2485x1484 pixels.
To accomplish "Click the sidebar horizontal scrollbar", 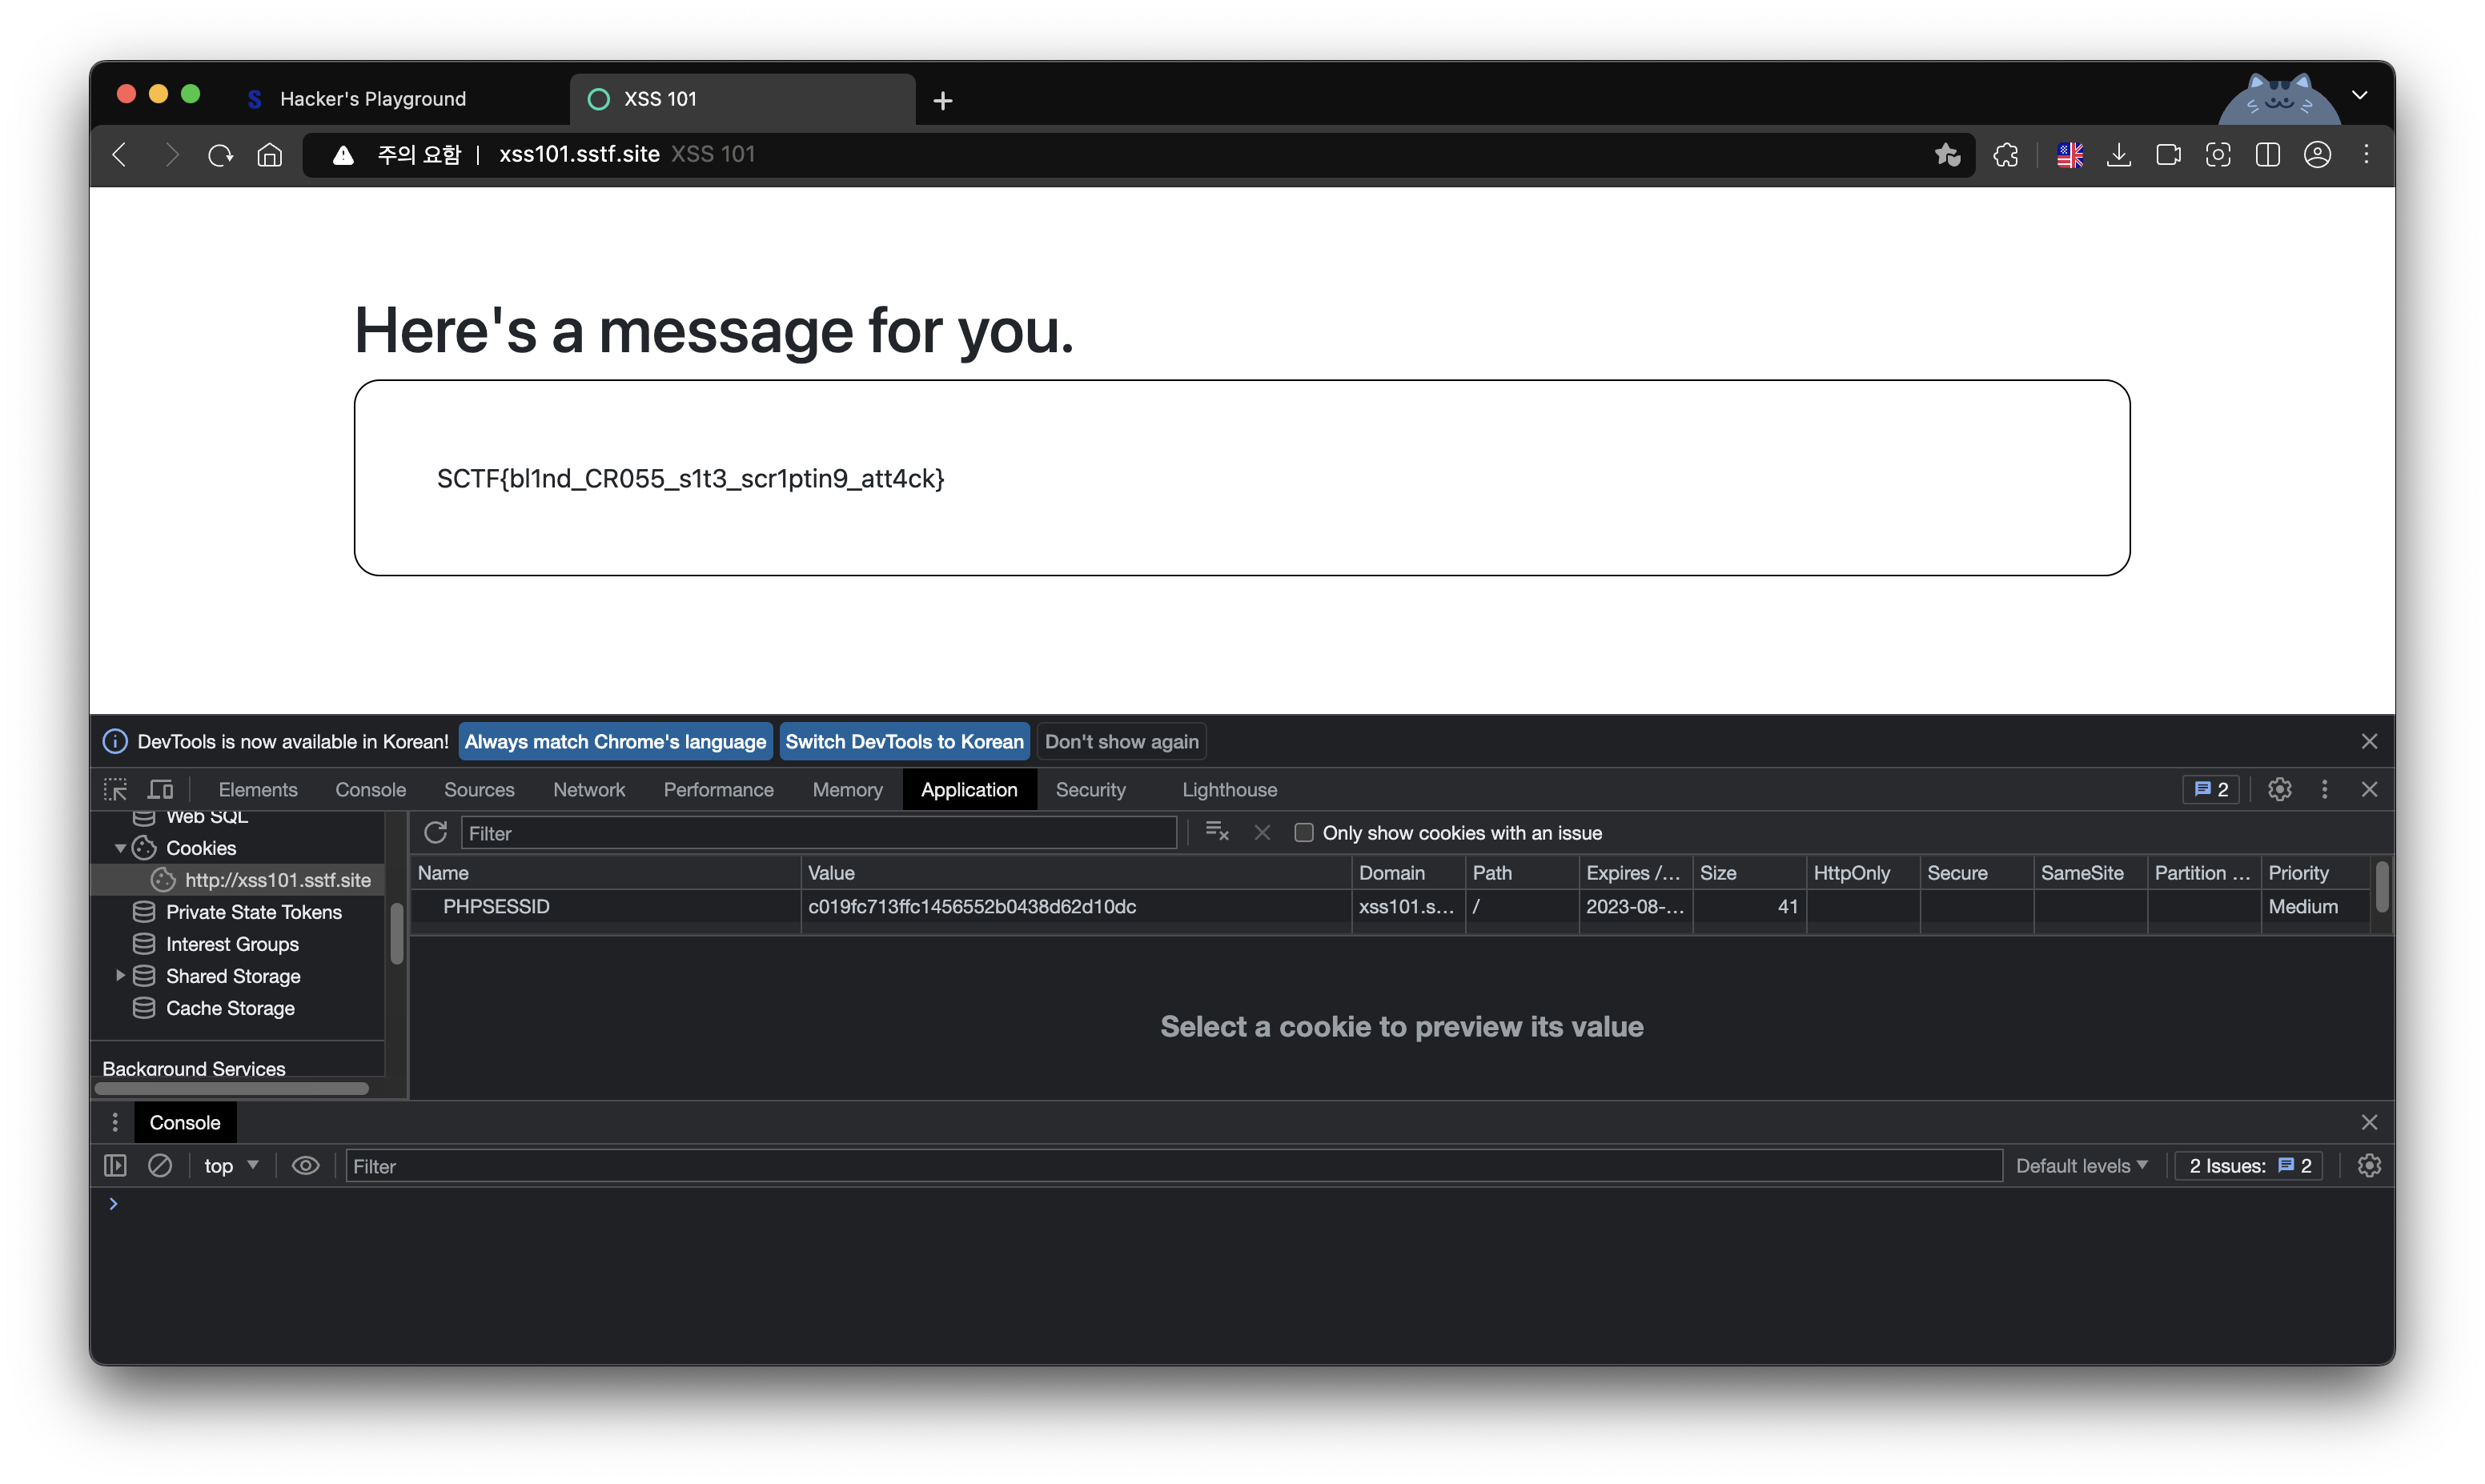I will click(x=232, y=1089).
